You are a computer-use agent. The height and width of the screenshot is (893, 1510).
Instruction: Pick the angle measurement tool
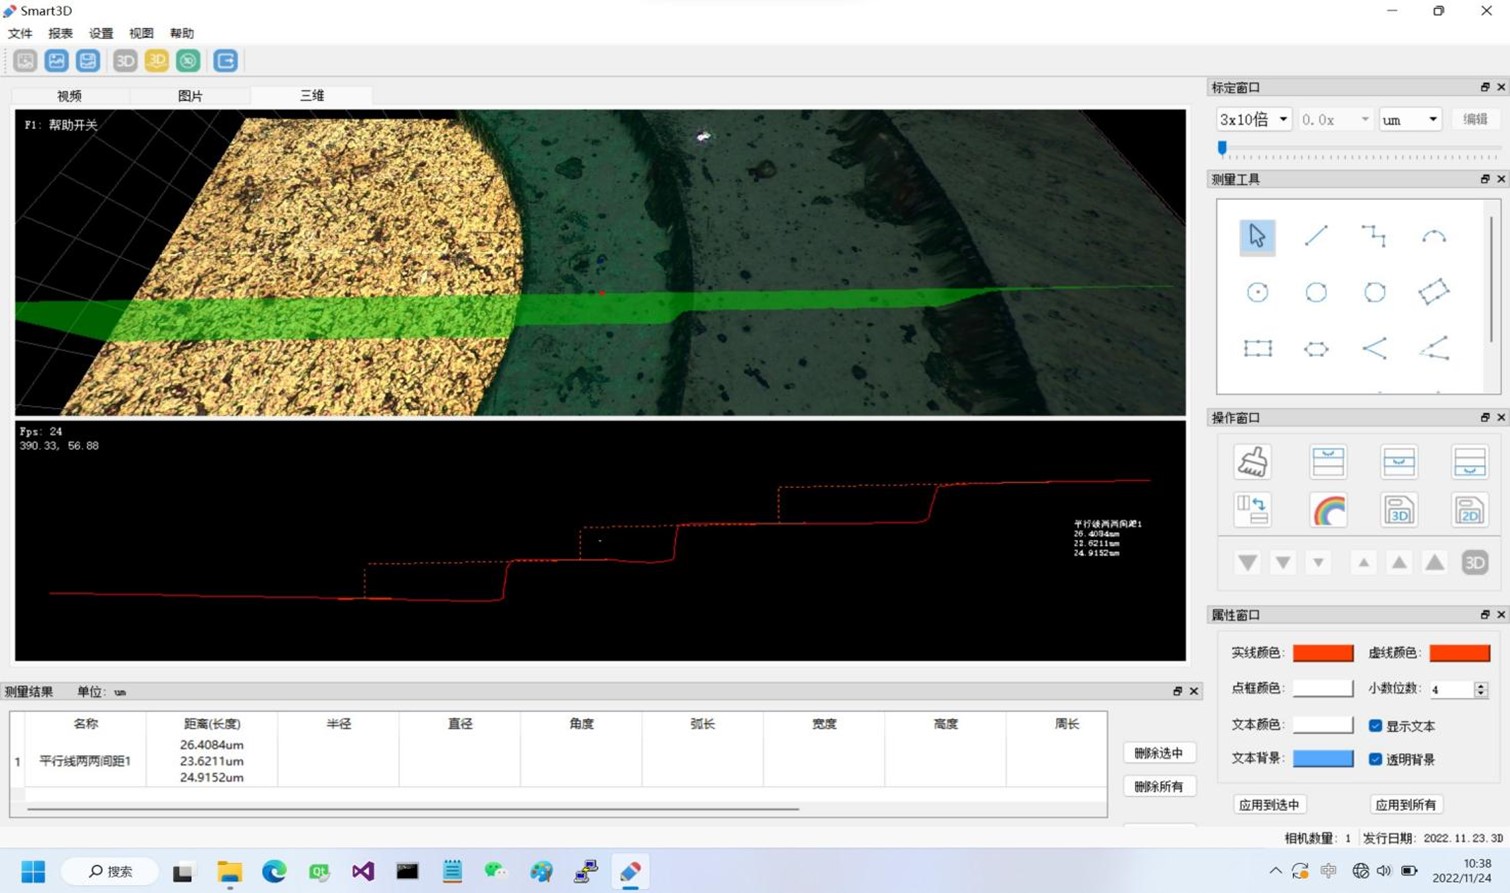coord(1374,348)
